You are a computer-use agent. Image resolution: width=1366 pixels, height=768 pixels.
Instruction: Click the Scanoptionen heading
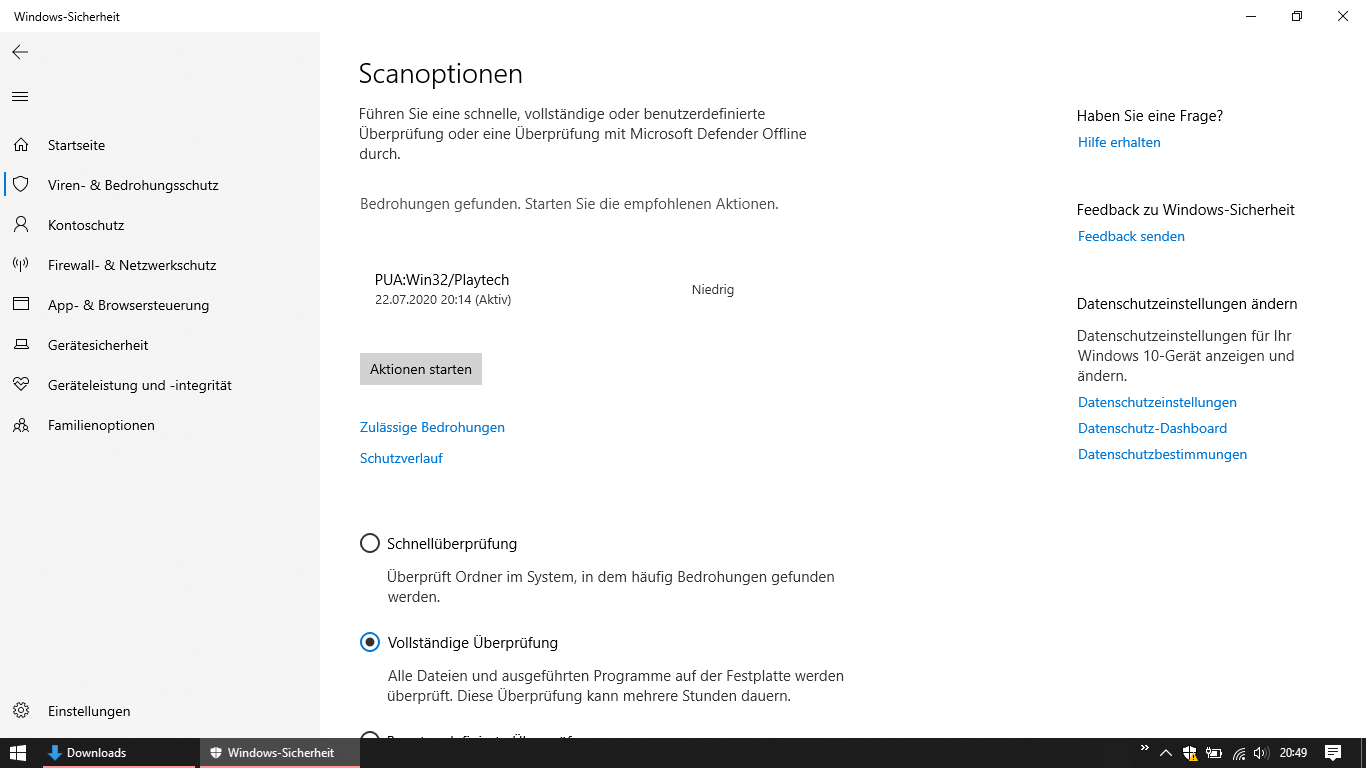(x=441, y=74)
